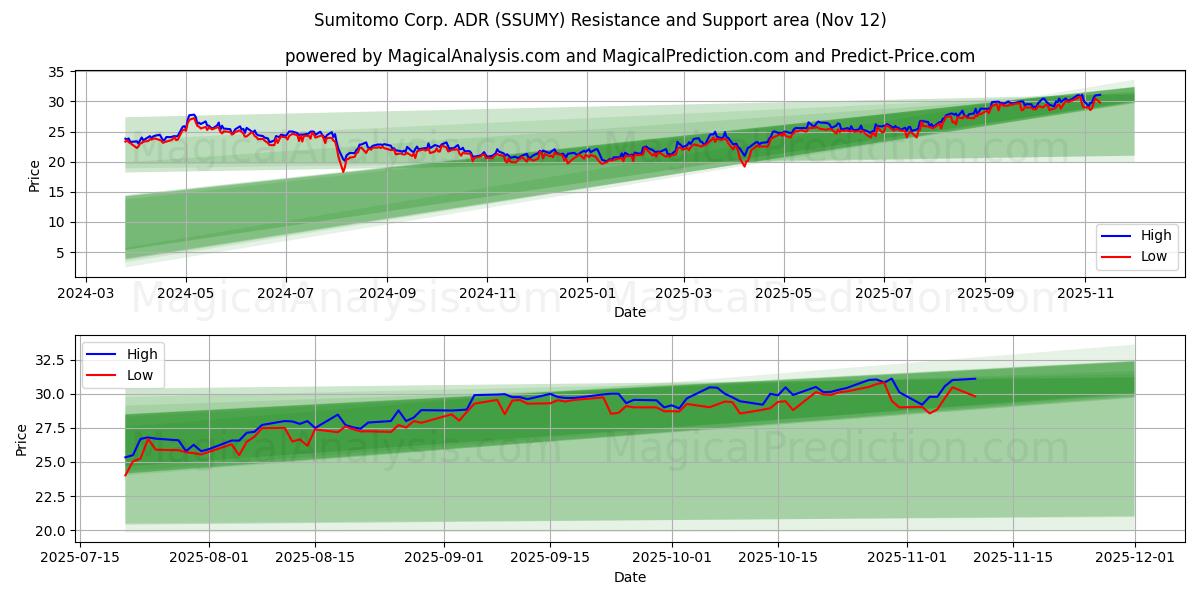Toggle the Low entry in bottom legend
1200x600 pixels.
(x=139, y=374)
